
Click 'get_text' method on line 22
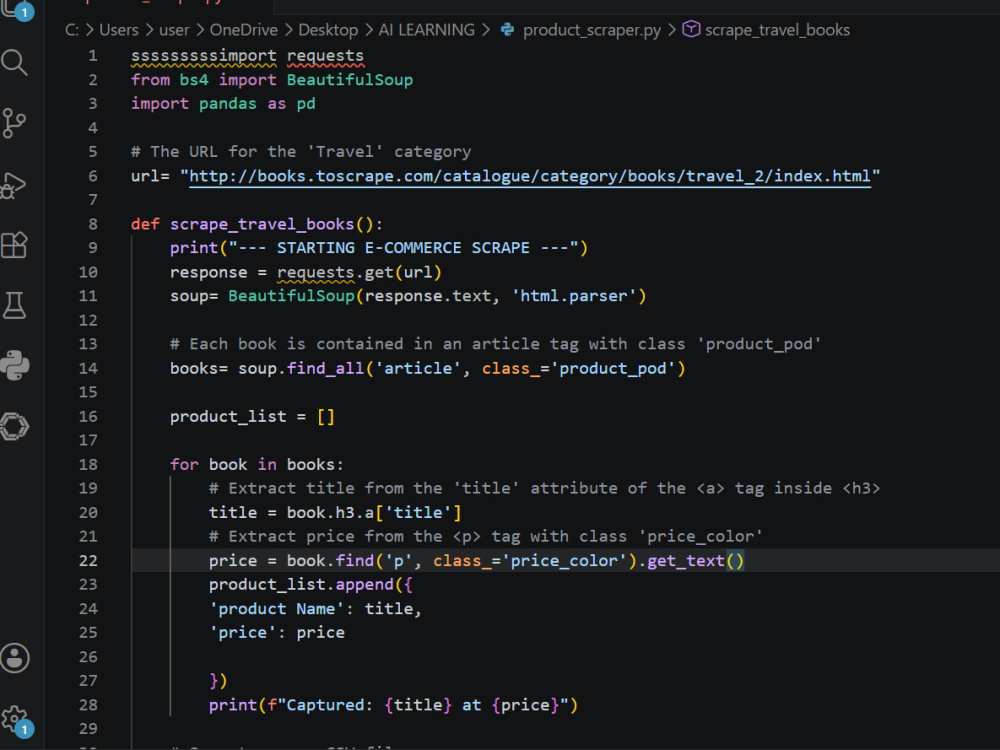[686, 561]
